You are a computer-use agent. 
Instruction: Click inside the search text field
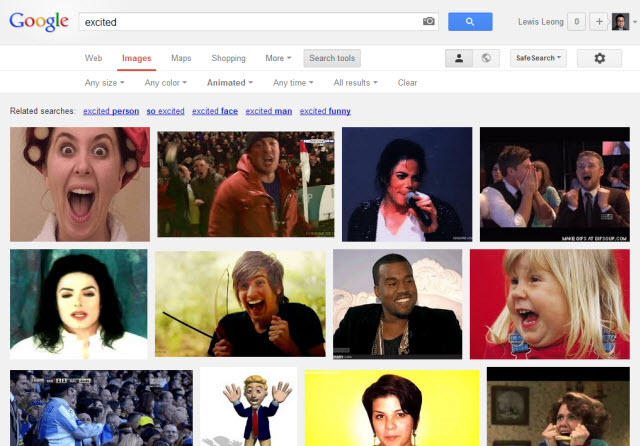250,21
